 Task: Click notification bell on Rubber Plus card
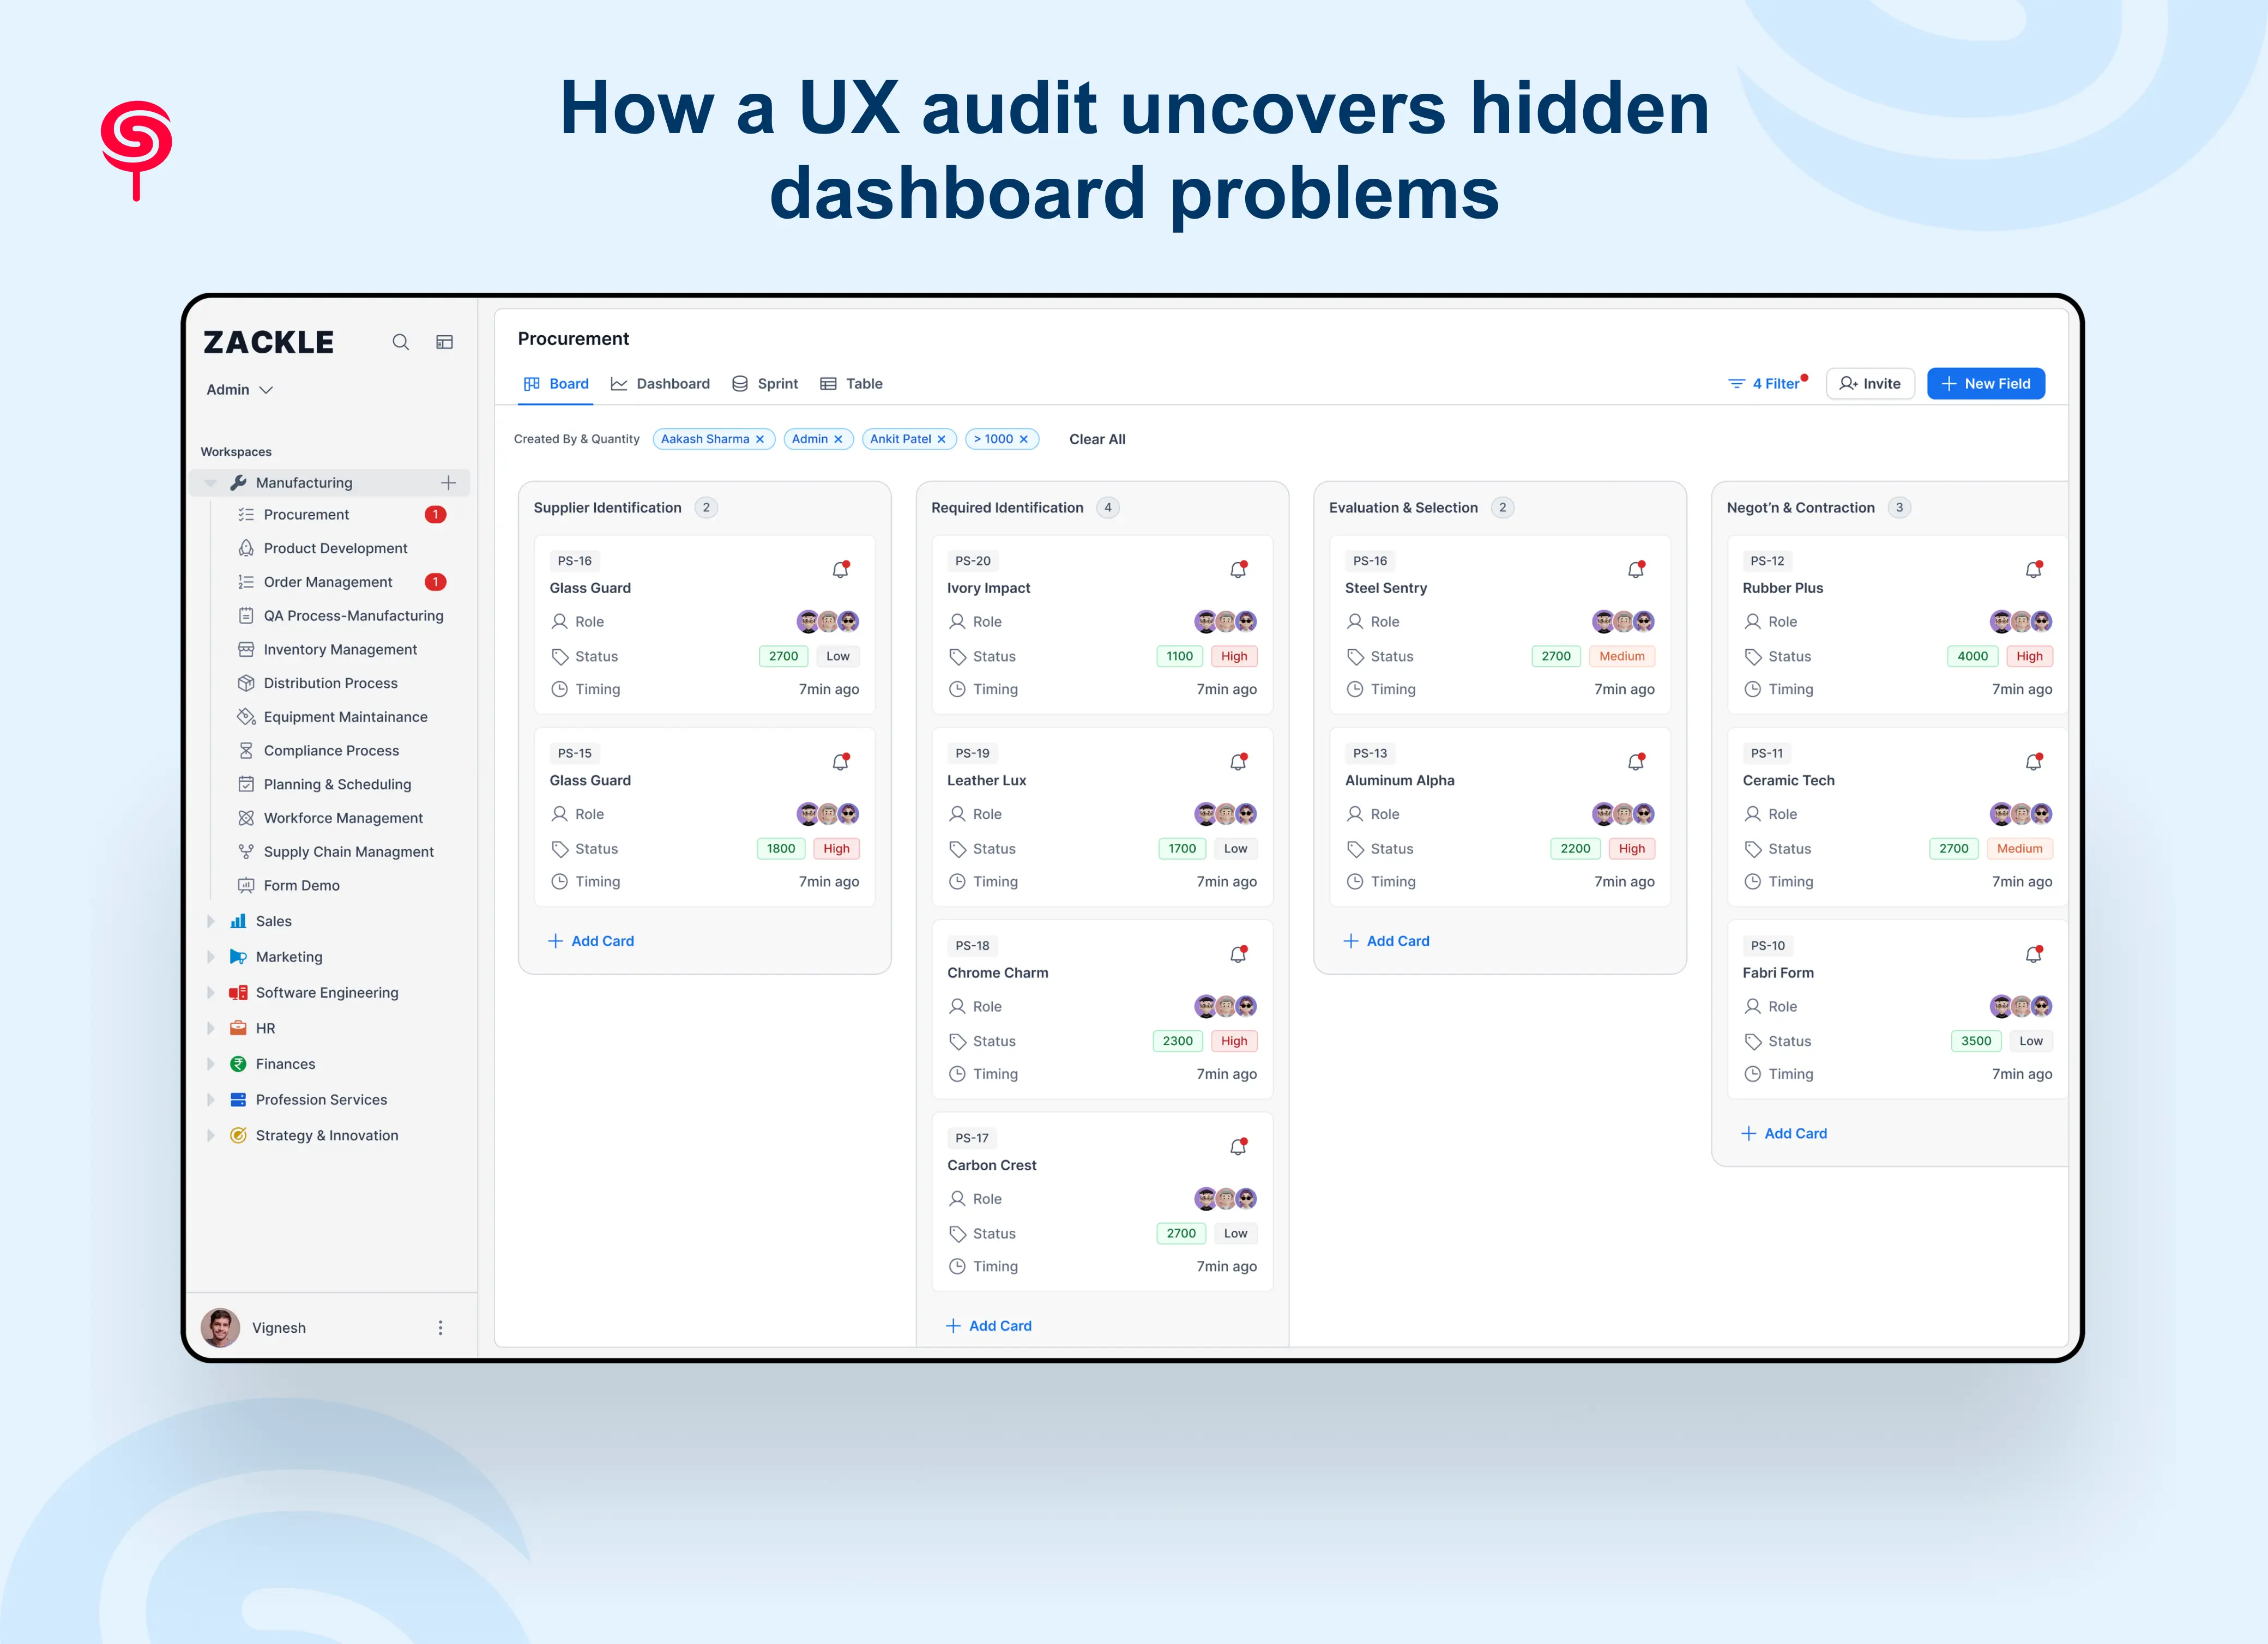point(2034,569)
